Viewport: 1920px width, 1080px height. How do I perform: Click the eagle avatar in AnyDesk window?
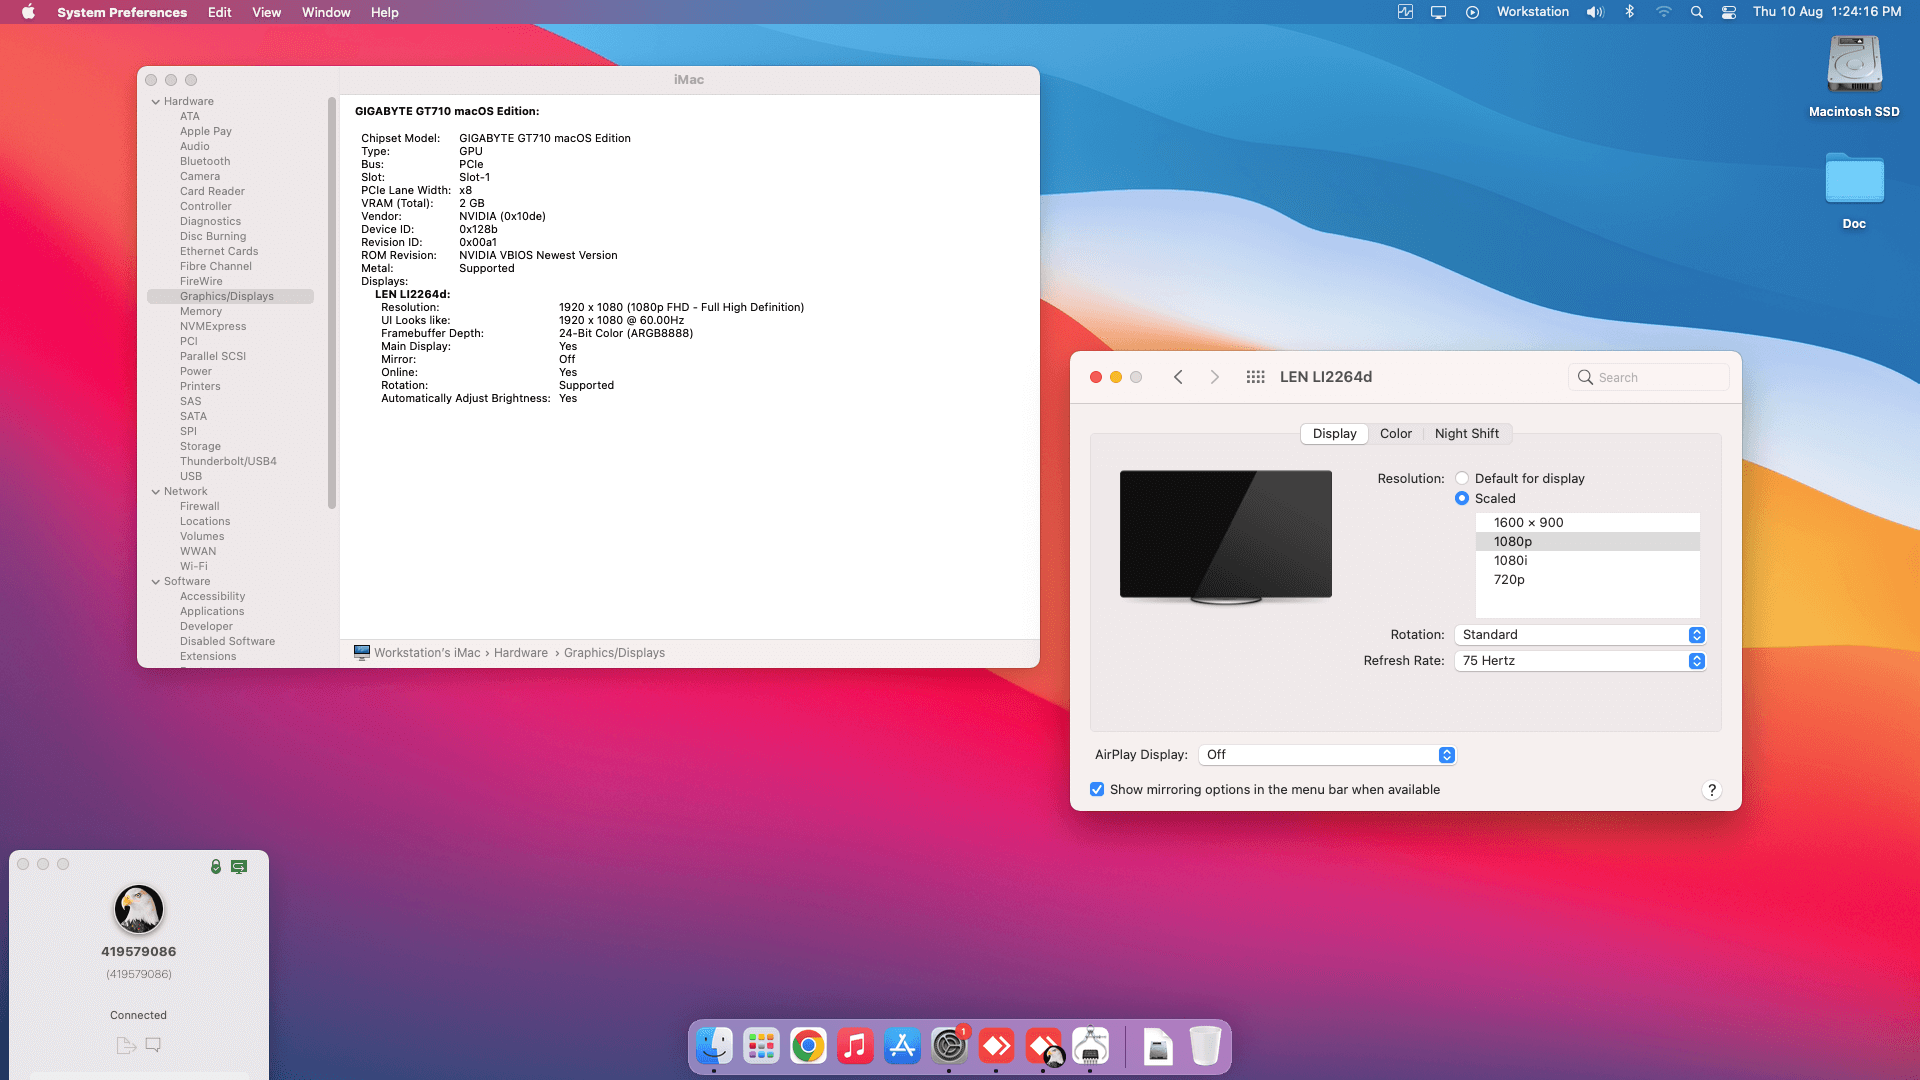[x=138, y=909]
